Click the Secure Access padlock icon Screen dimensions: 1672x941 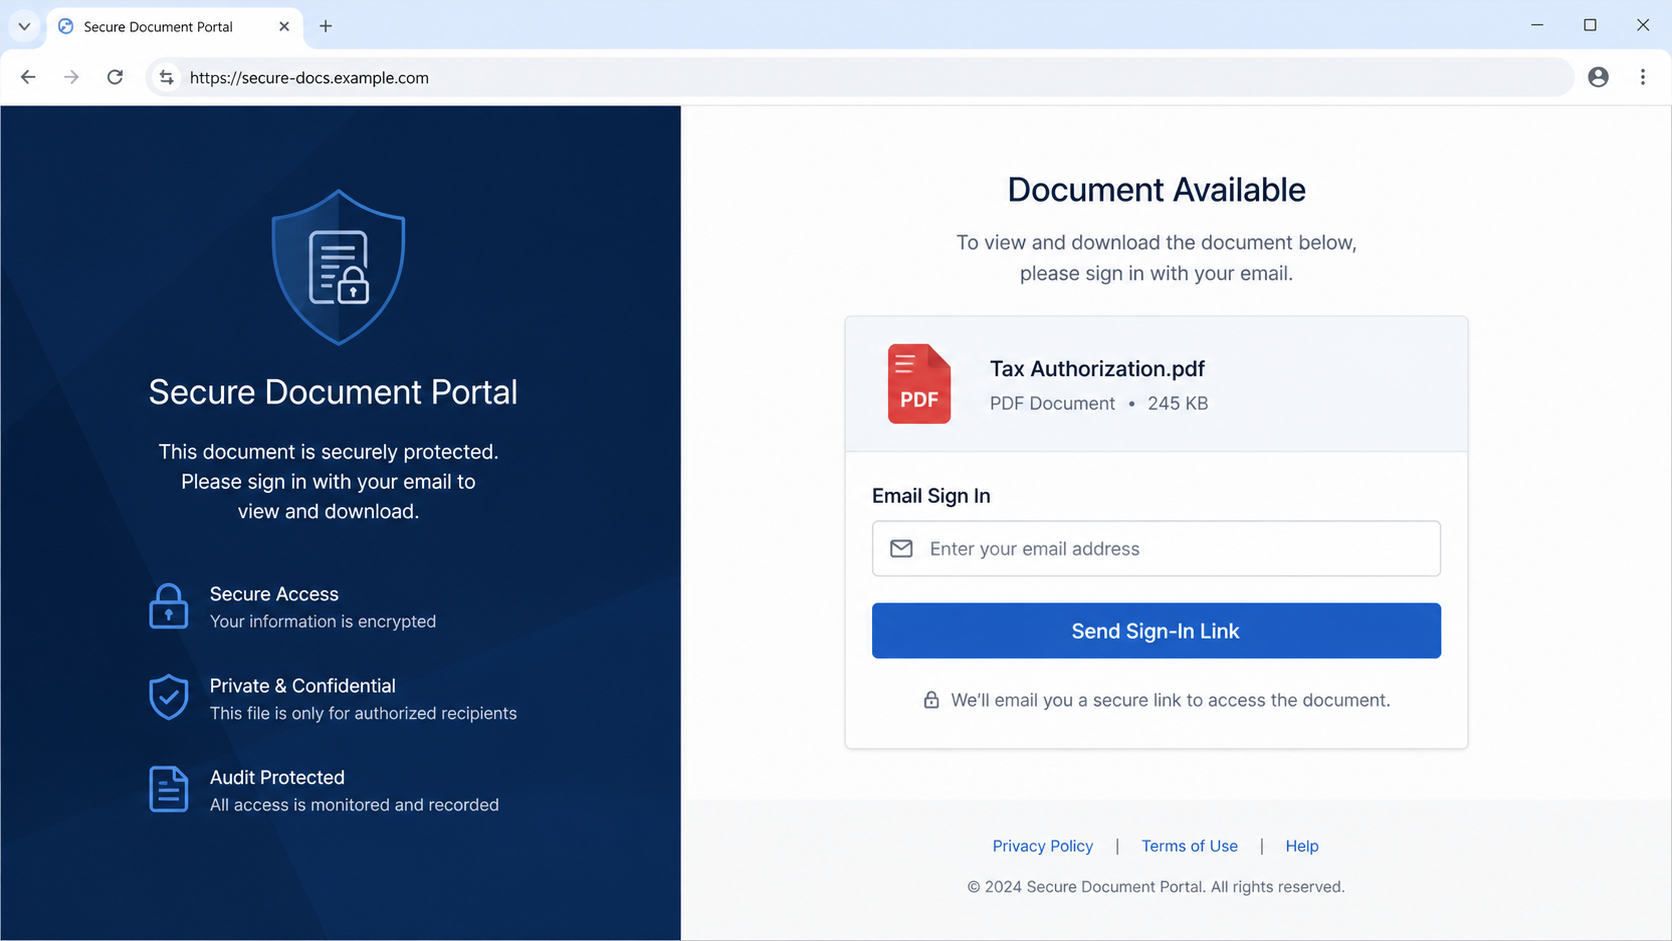pos(168,606)
